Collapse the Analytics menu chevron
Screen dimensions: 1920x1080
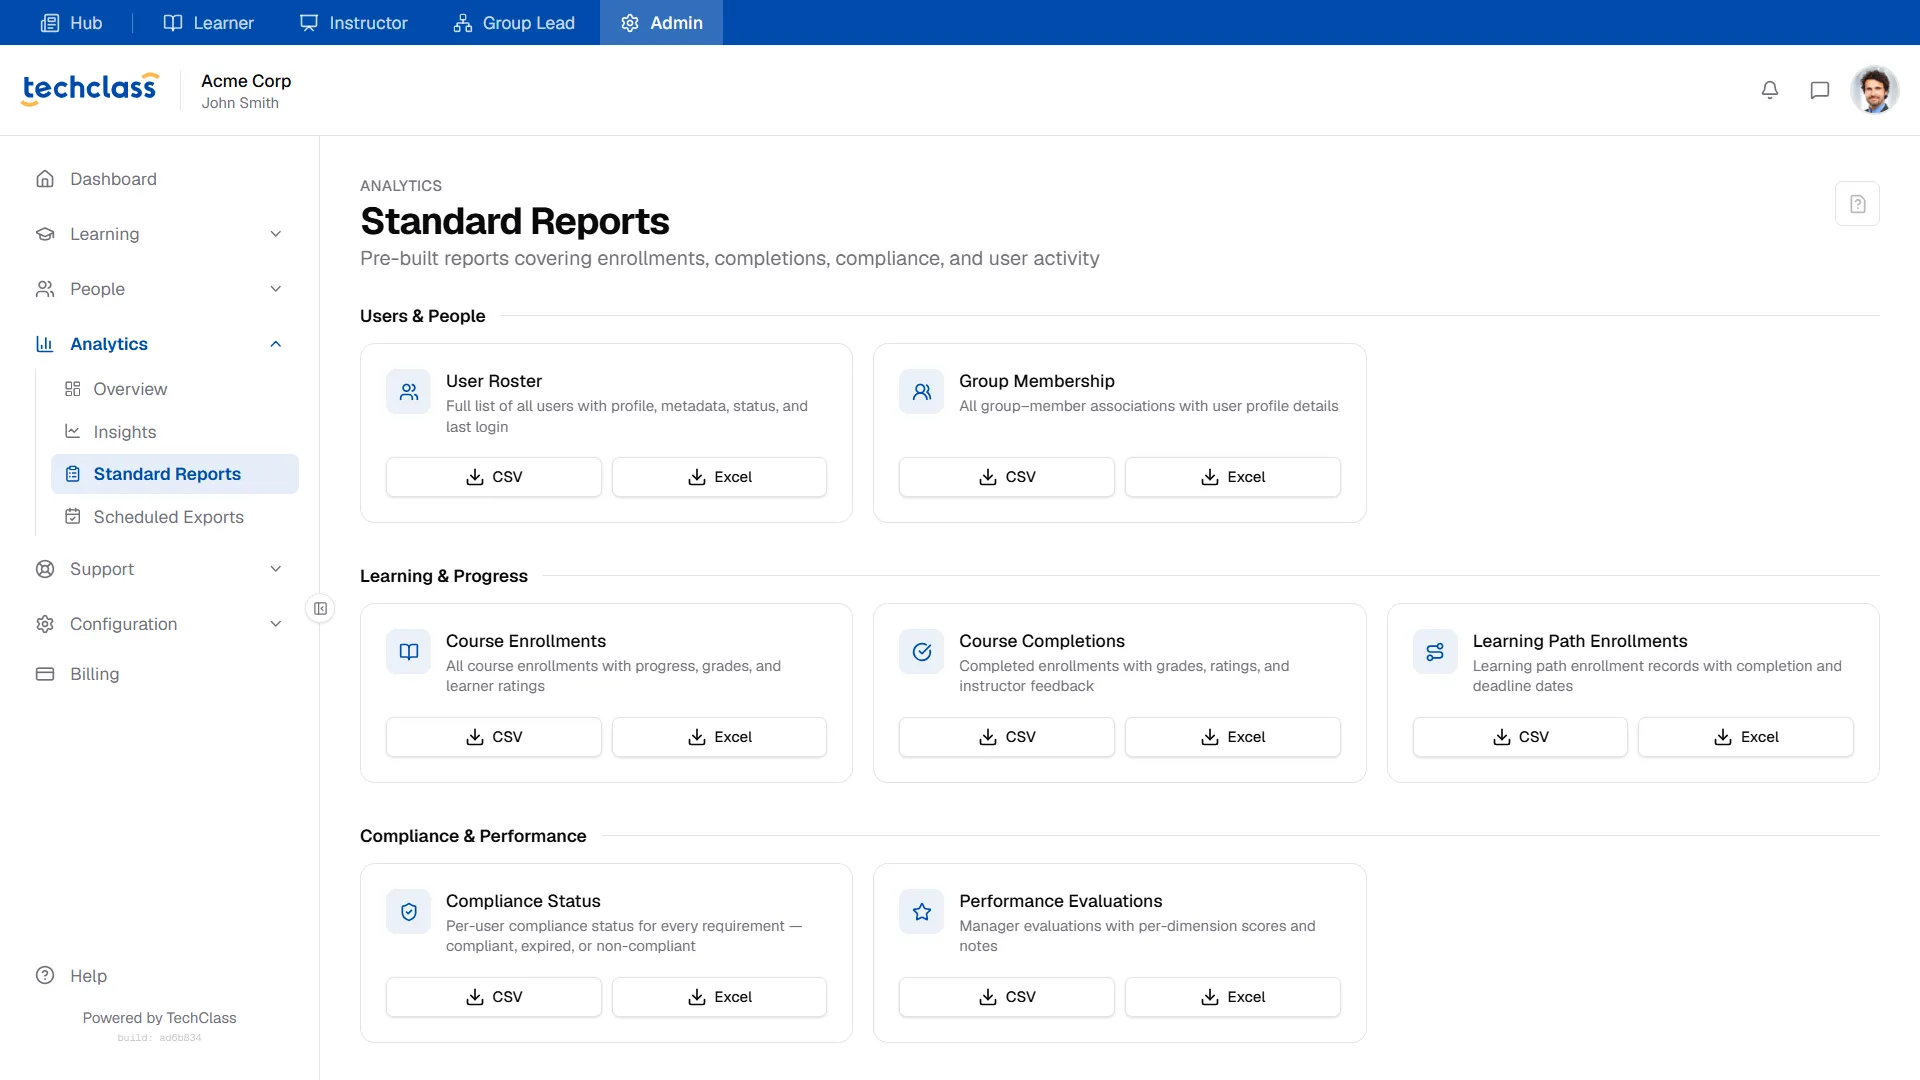pyautogui.click(x=276, y=344)
